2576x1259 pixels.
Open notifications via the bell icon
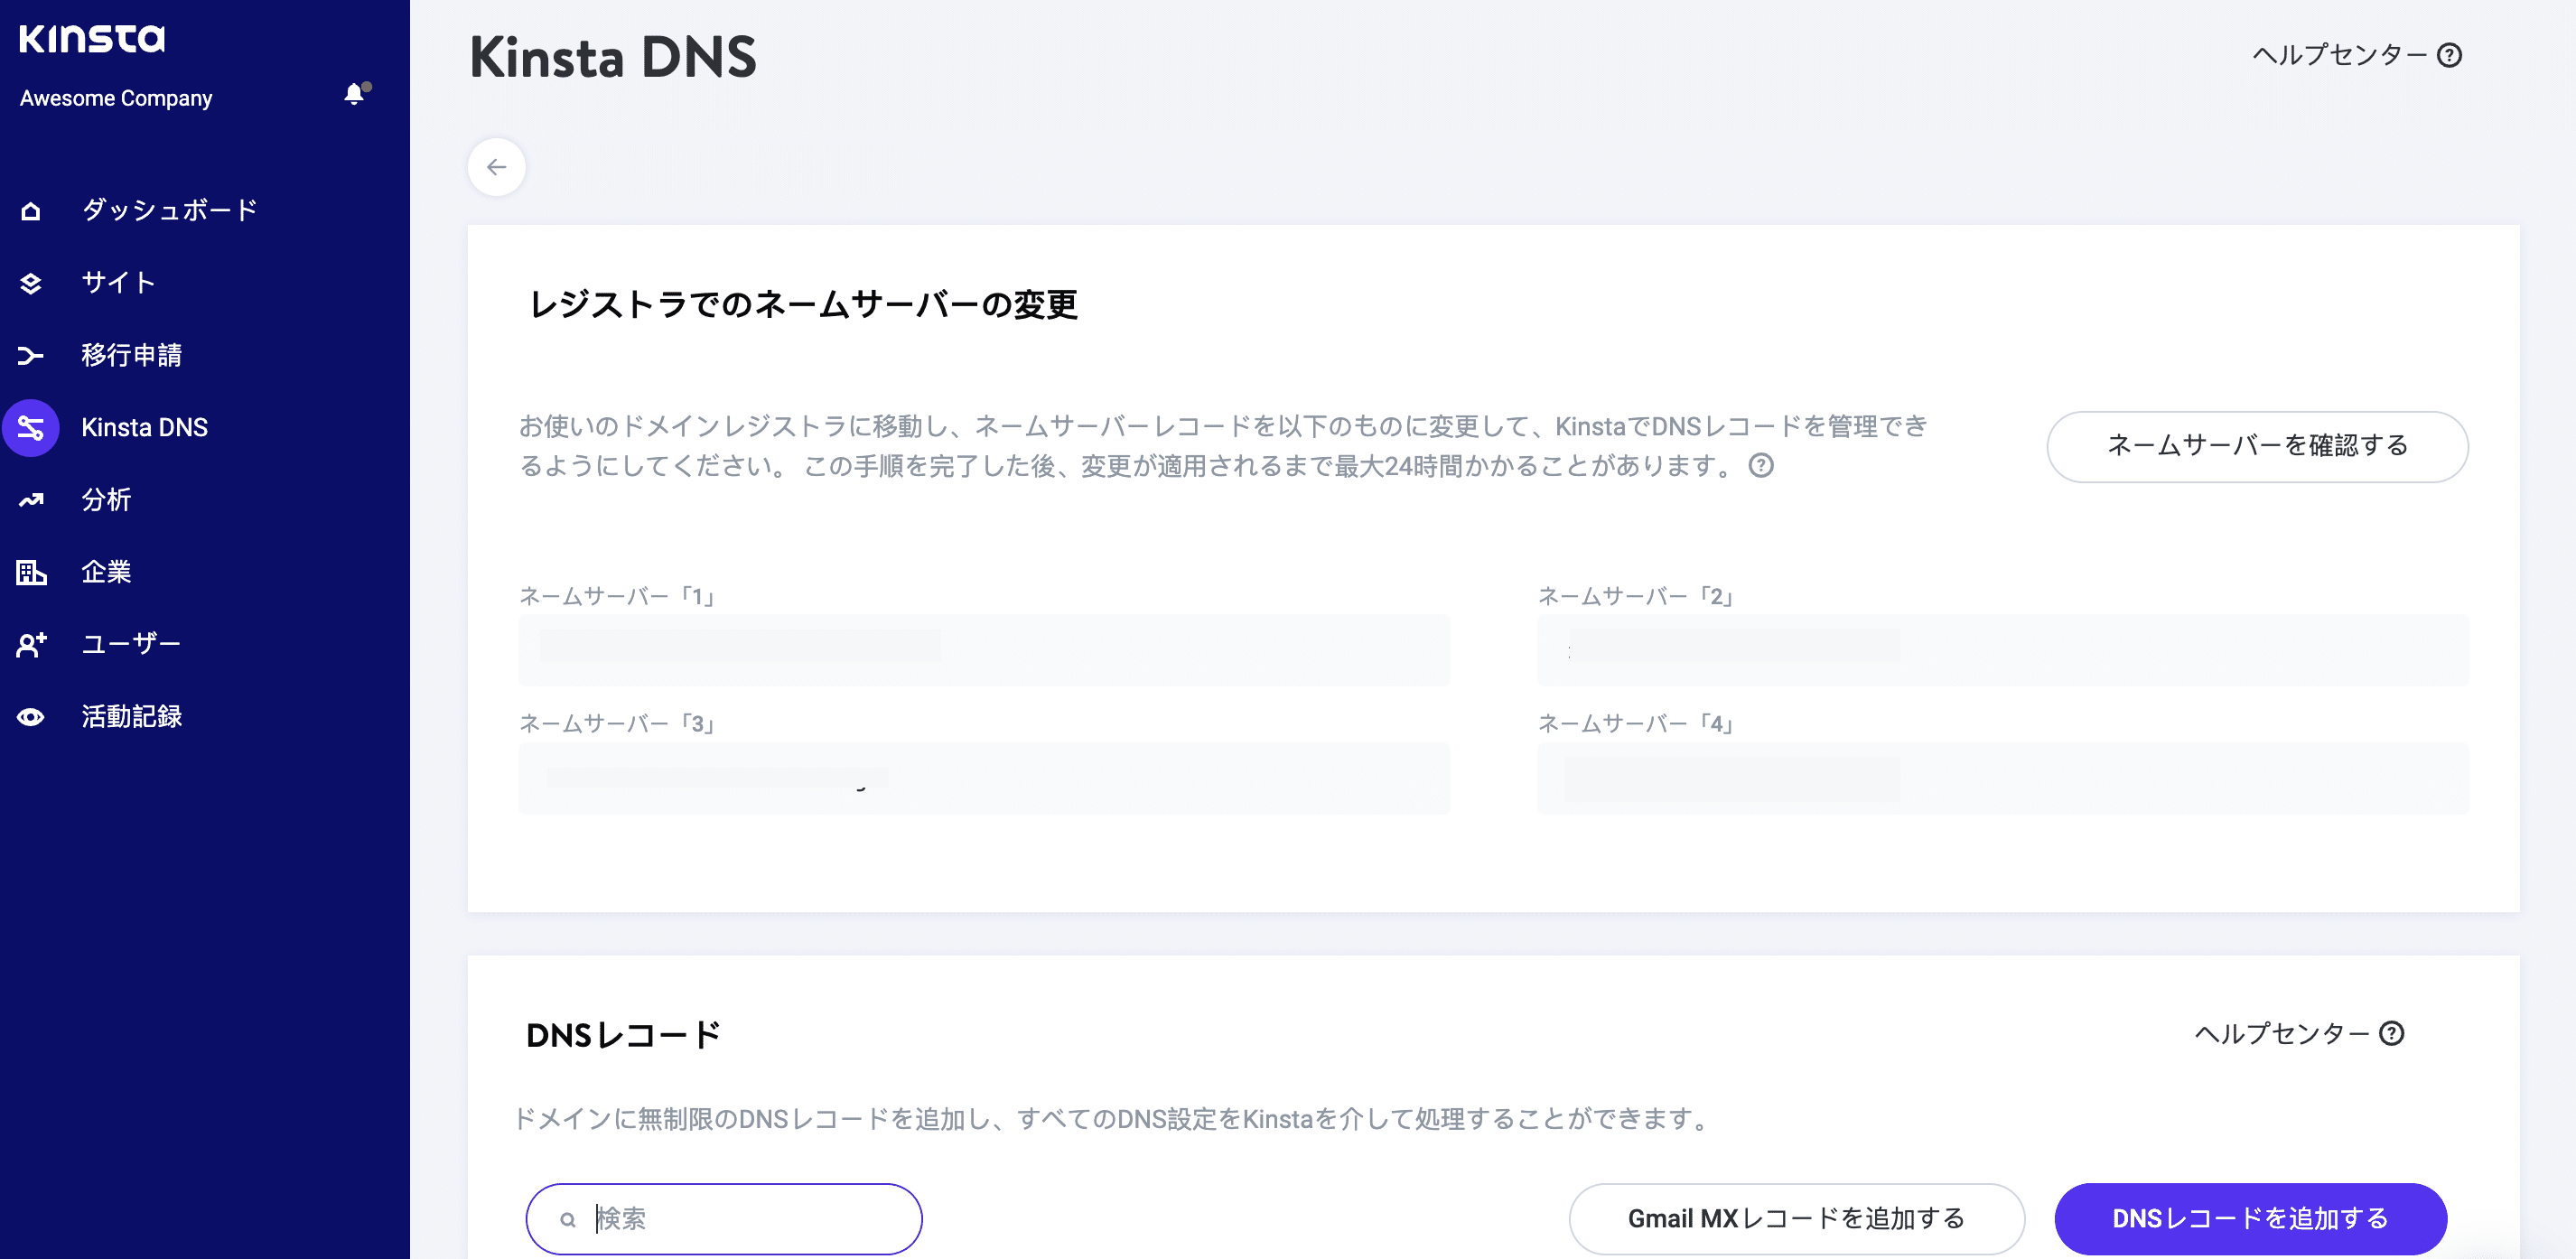coord(354,95)
